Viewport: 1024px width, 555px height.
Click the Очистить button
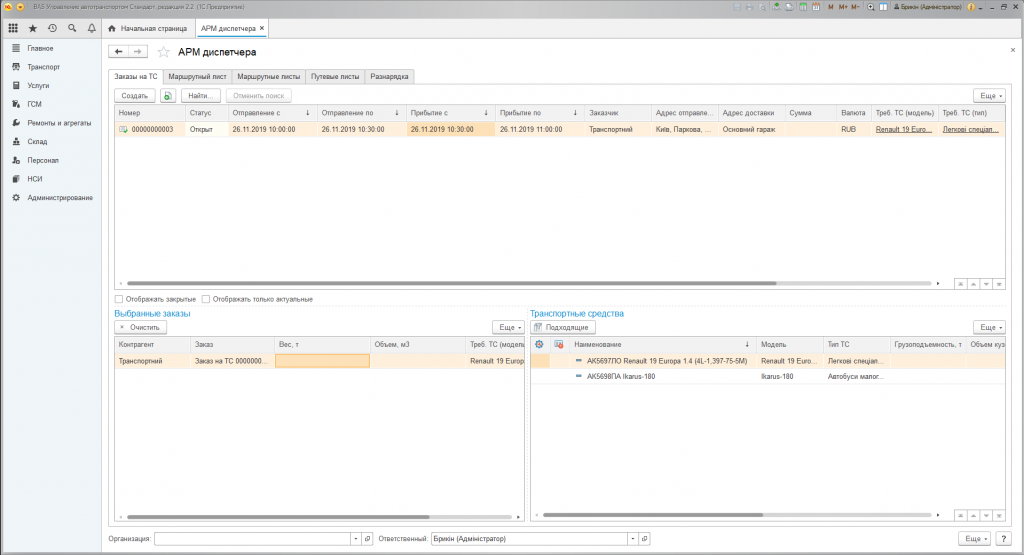[140, 327]
